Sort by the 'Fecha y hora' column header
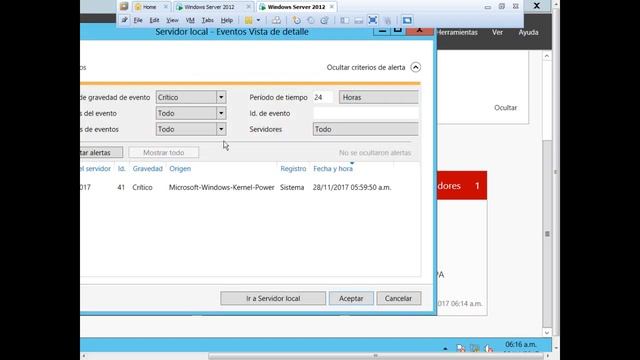The height and width of the screenshot is (360, 640). point(333,169)
